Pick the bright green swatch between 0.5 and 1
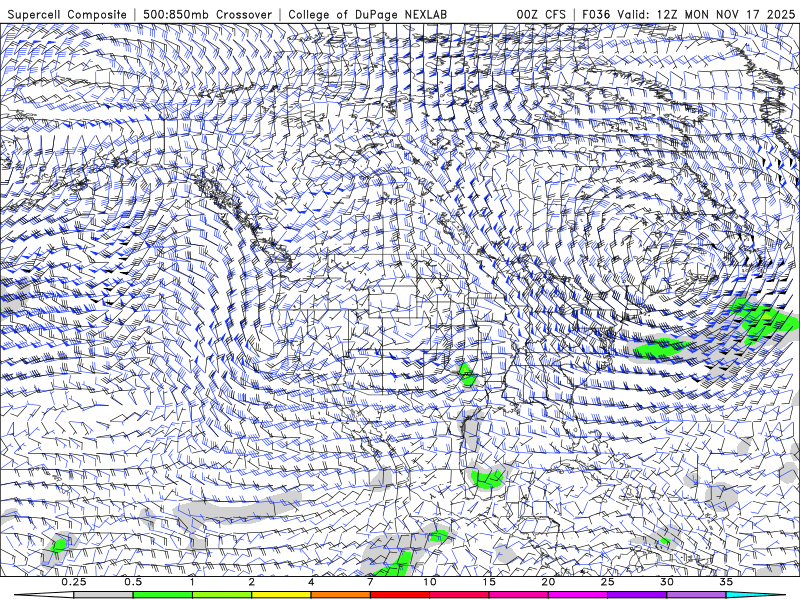Image resolution: width=800 pixels, height=600 pixels. [163, 595]
